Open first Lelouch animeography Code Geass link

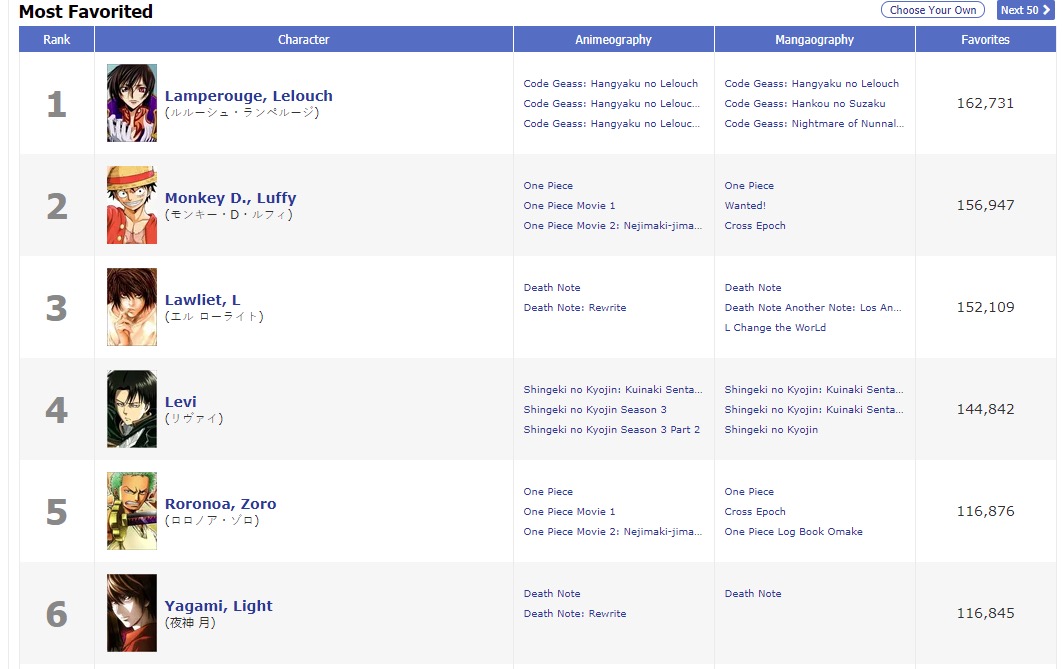point(610,83)
